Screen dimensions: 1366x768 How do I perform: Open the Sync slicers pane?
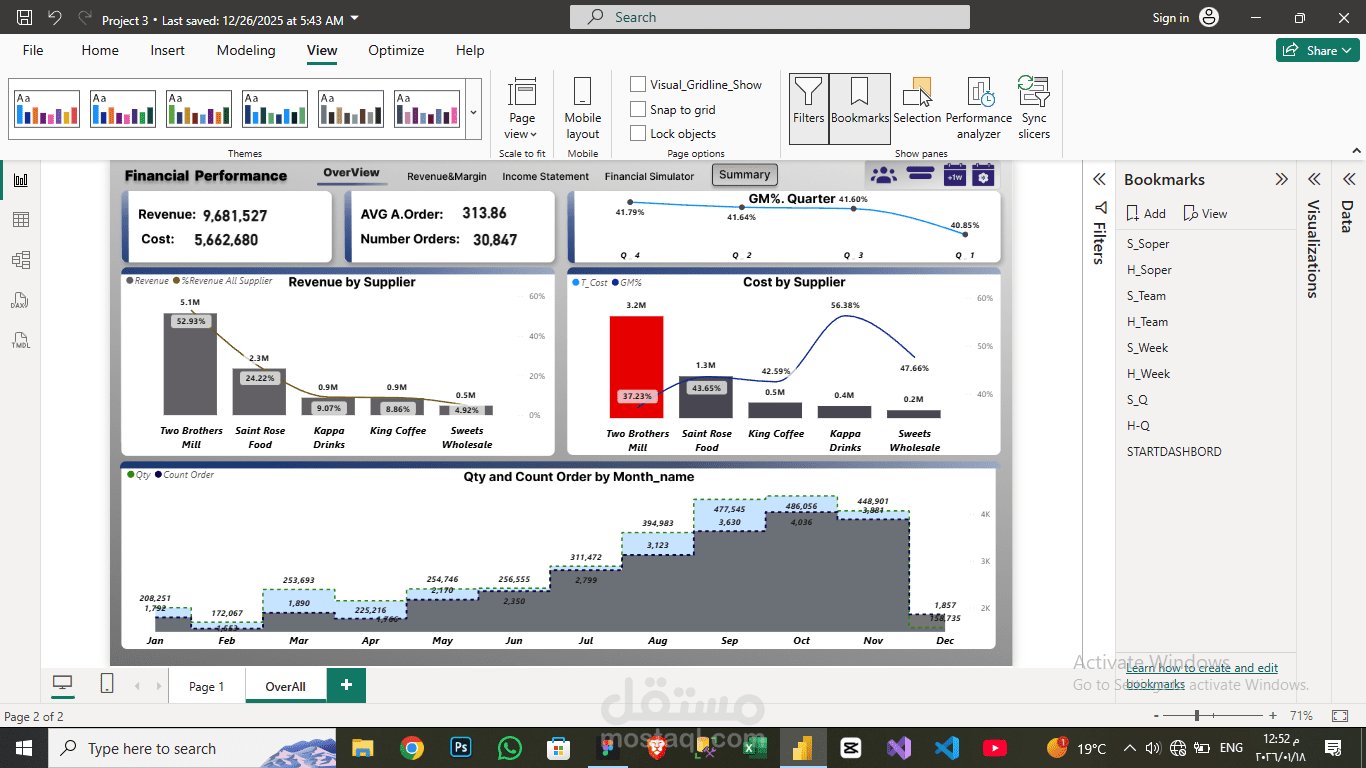pos(1034,108)
